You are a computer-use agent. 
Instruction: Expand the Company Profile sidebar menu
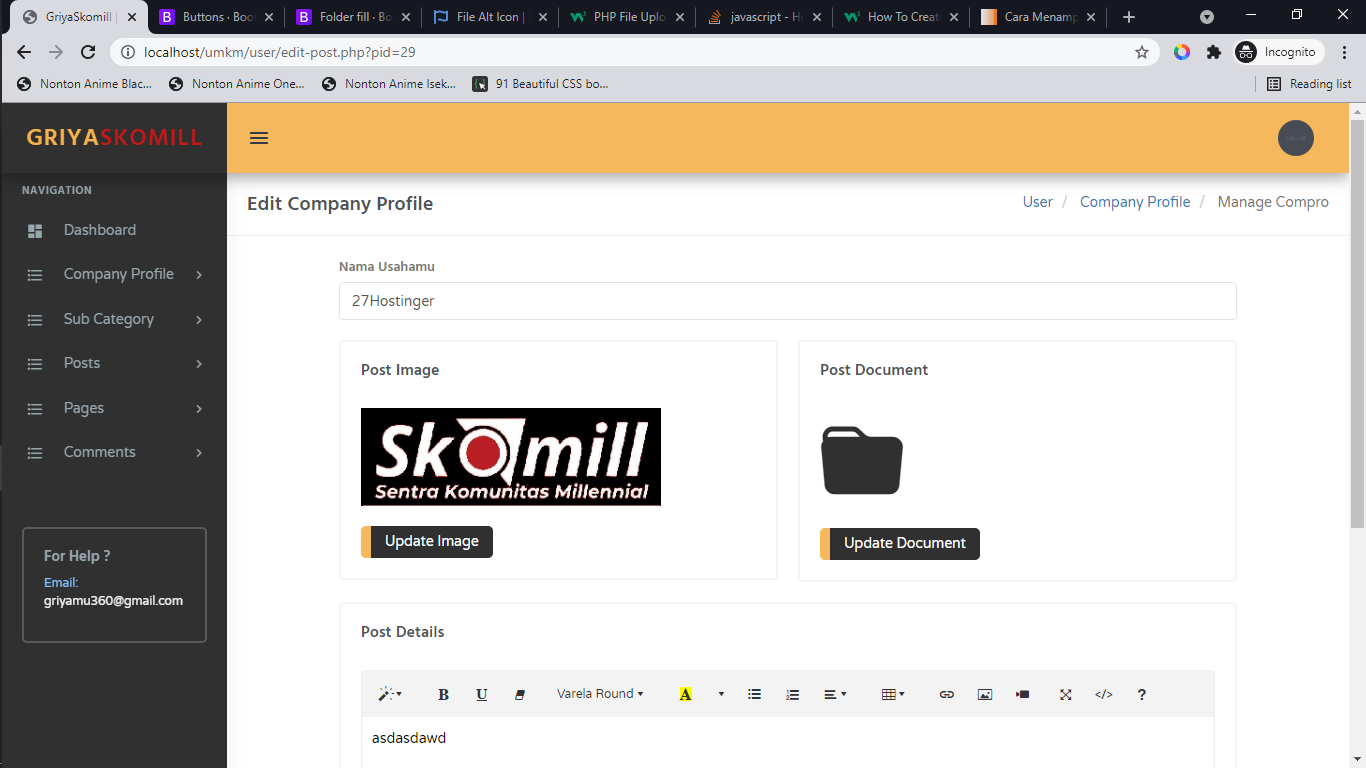point(118,274)
